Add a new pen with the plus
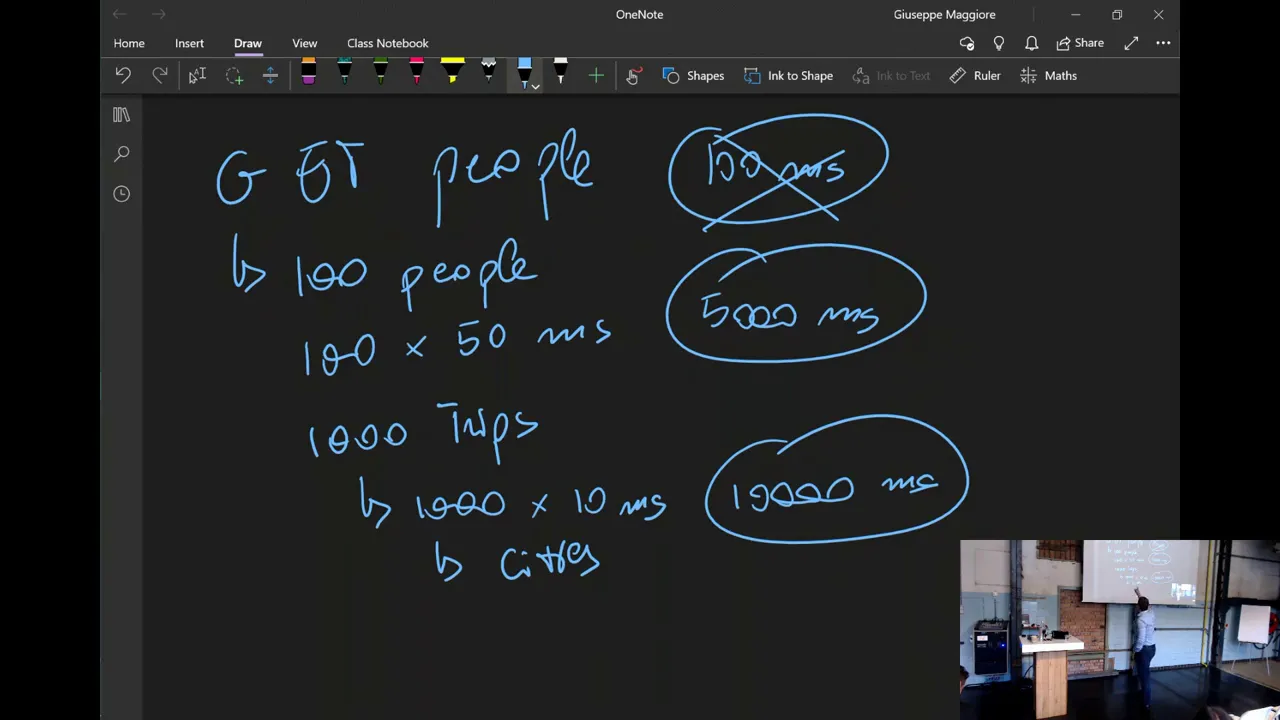This screenshot has width=1280, height=720. (596, 75)
